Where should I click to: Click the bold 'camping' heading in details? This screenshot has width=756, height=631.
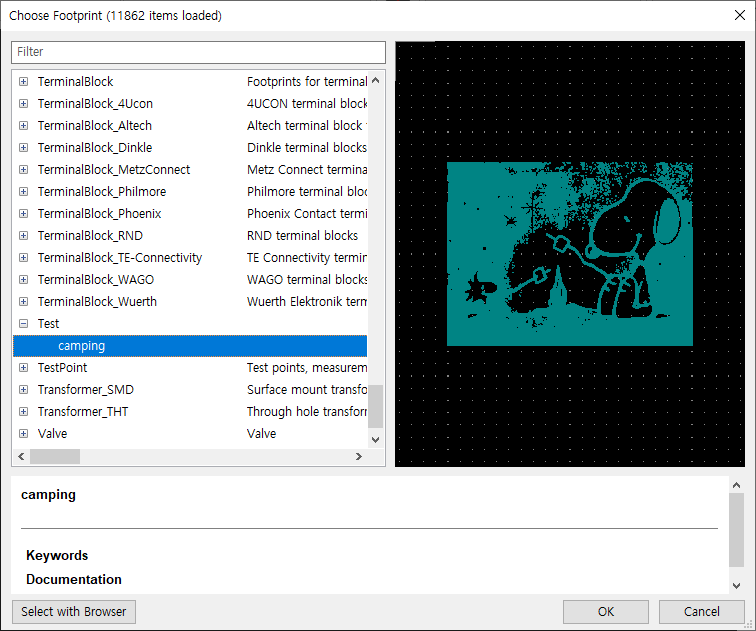(x=48, y=495)
